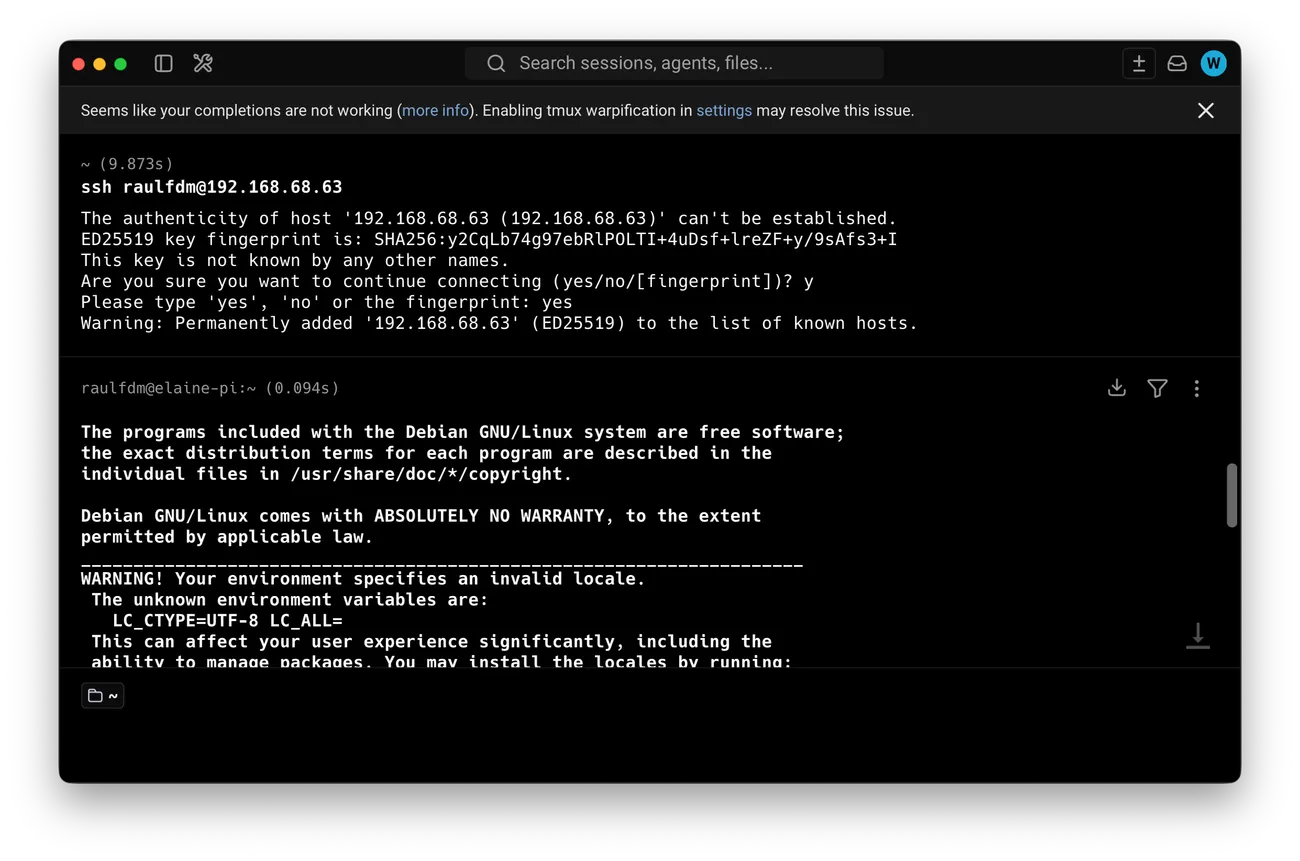
Task: Open the inbox tray icon
Action: pyautogui.click(x=1177, y=64)
